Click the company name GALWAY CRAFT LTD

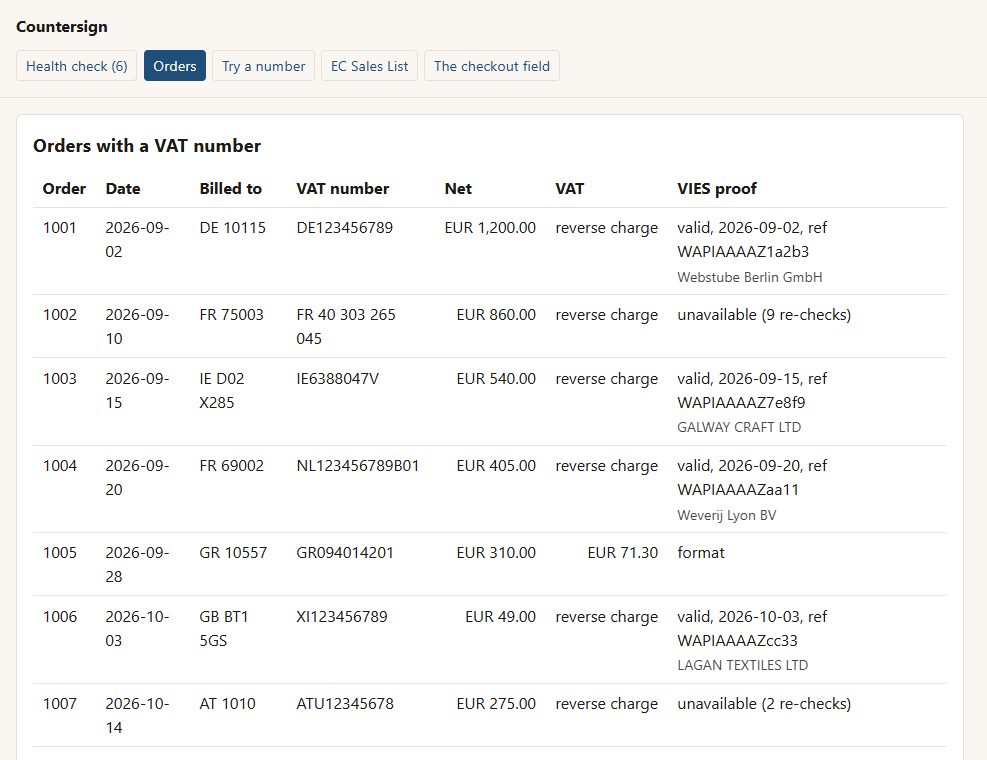point(739,427)
